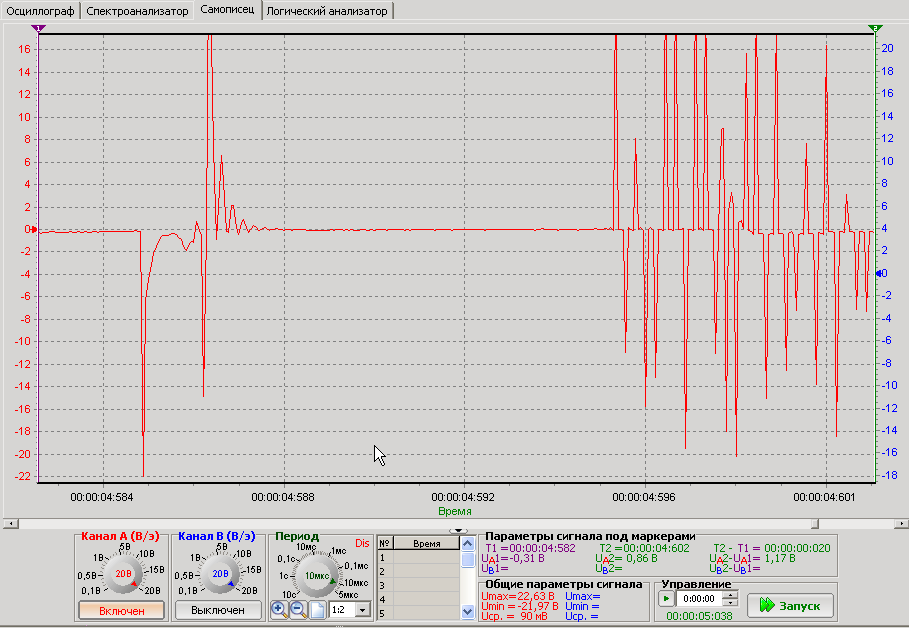Click the marker table scrollbar thumb
This screenshot has height=628, width=909.
coord(468,560)
